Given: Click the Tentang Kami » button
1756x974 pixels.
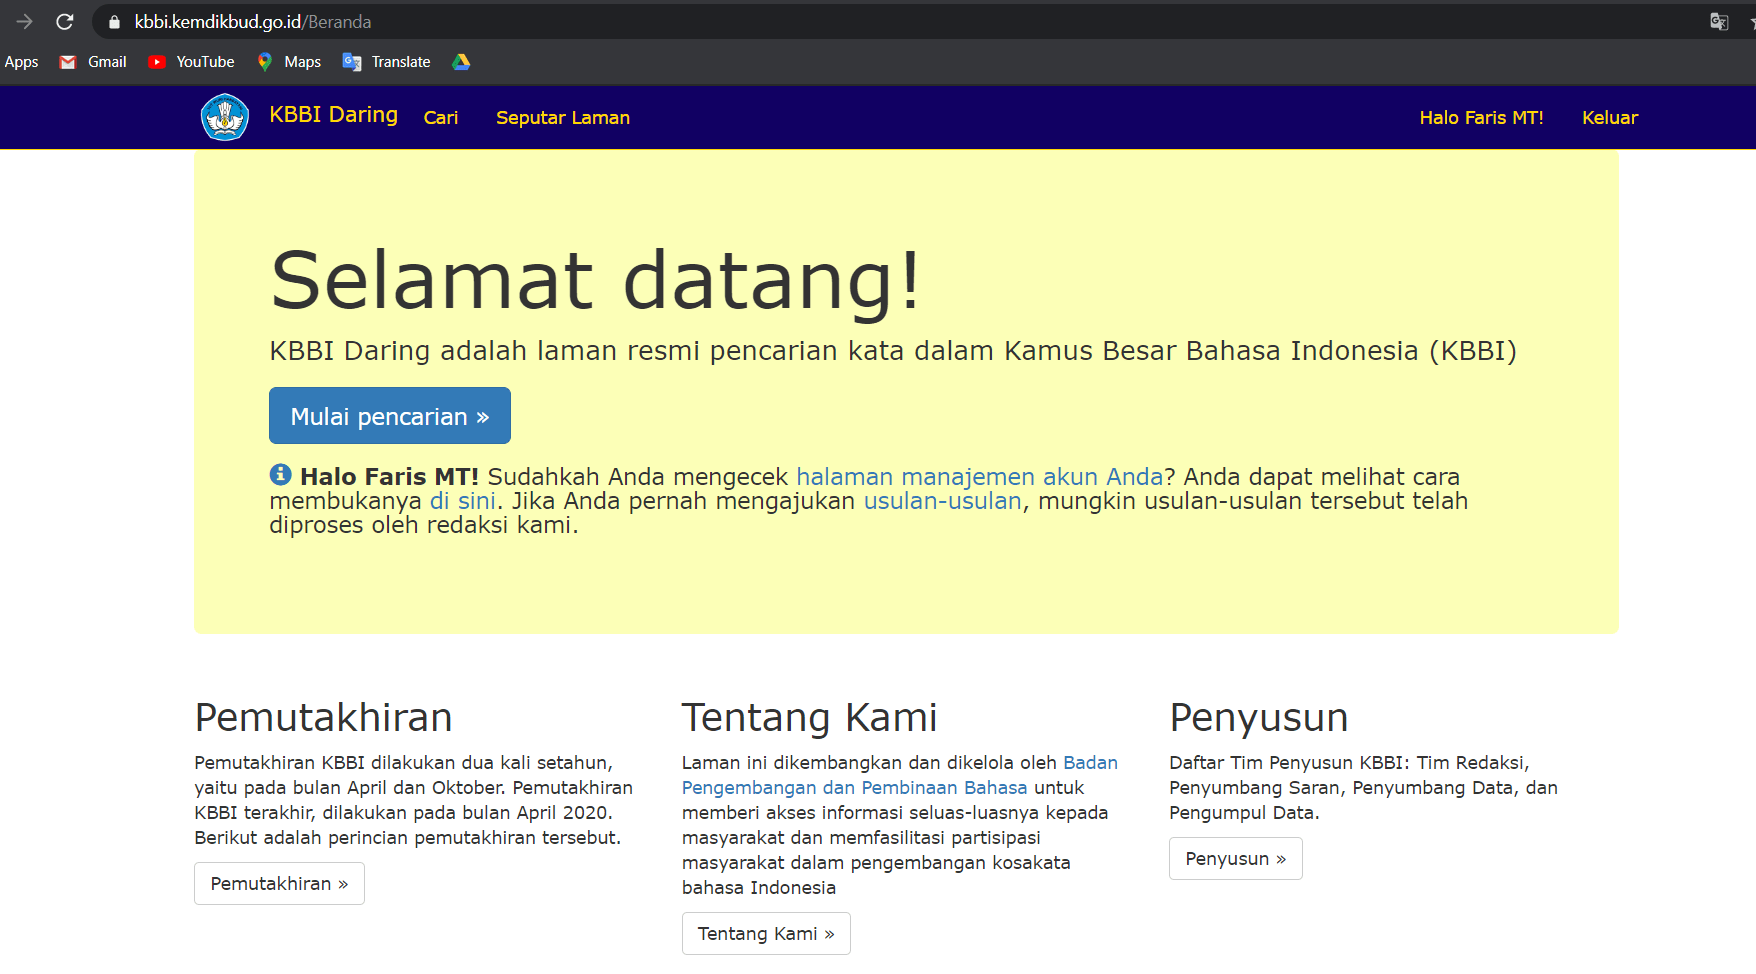Looking at the screenshot, I should point(766,934).
